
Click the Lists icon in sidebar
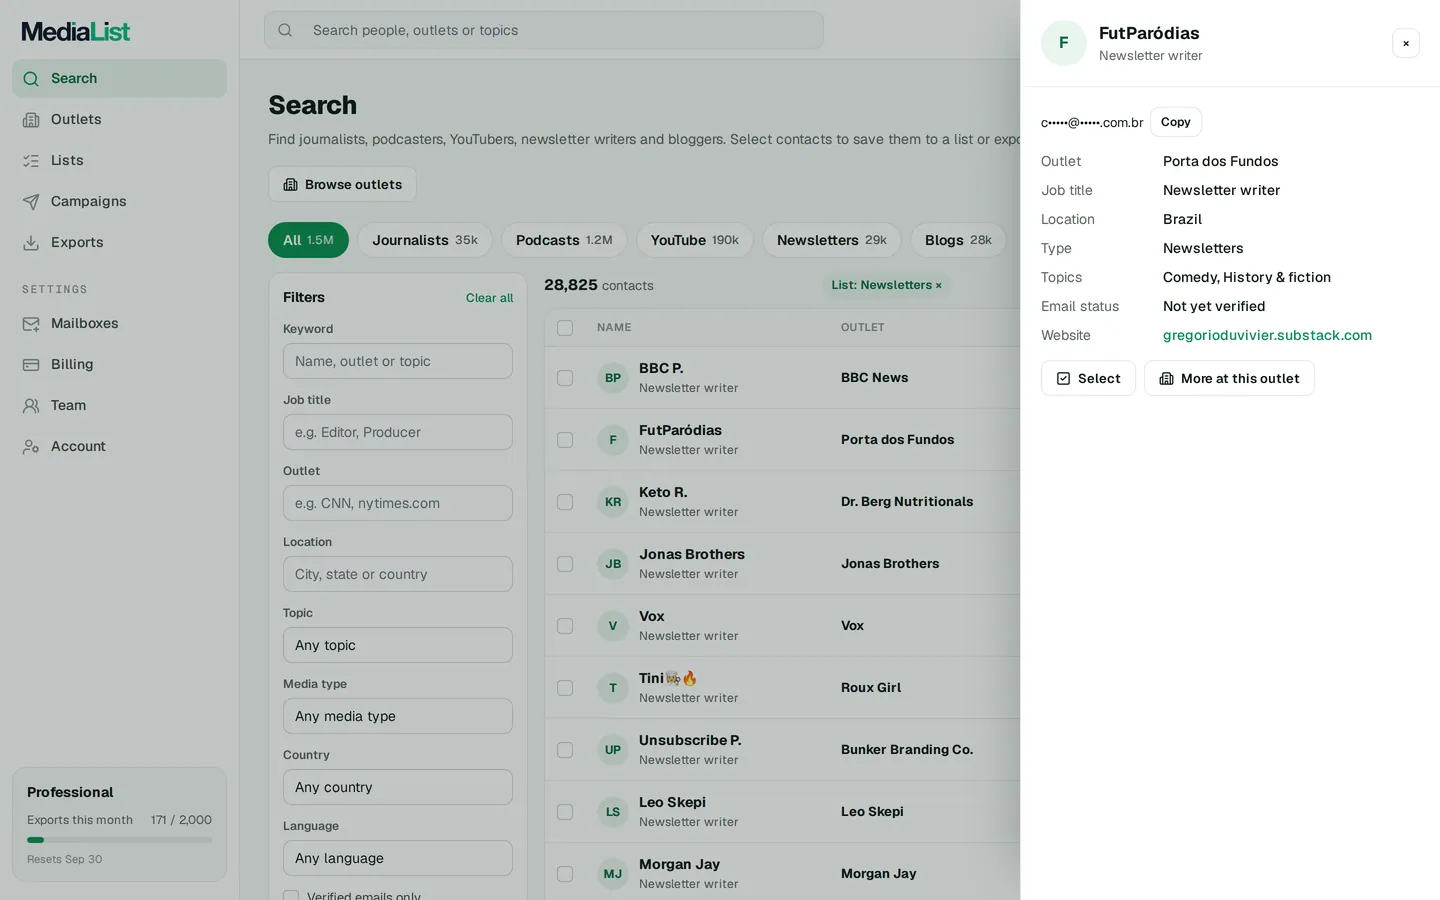coord(31,161)
